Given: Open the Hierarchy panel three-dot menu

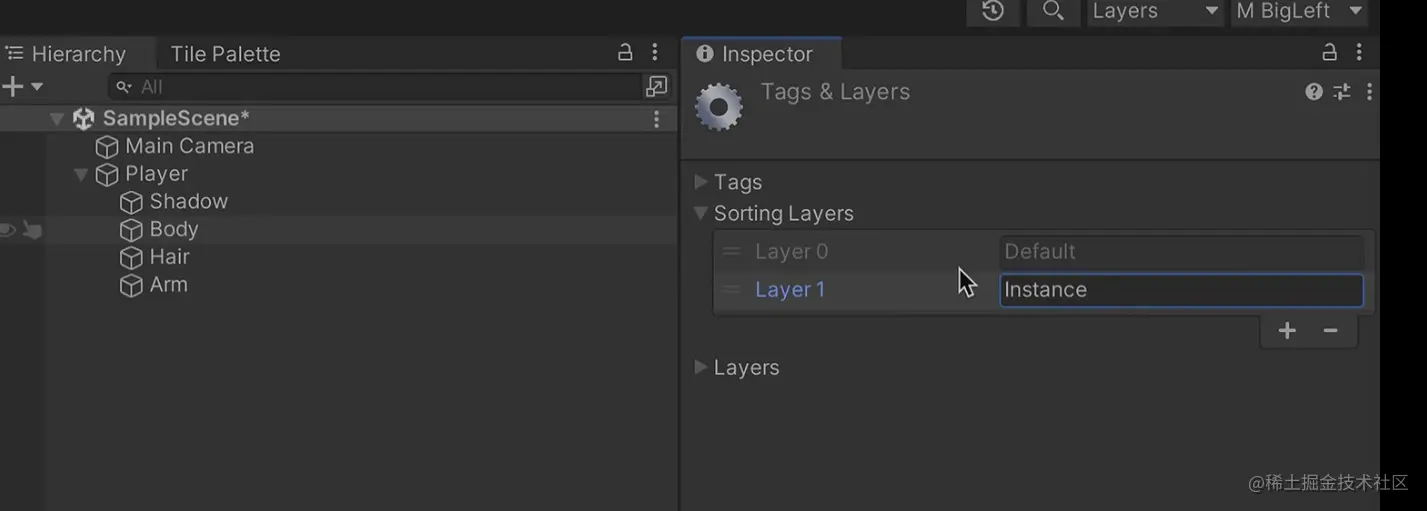Looking at the screenshot, I should coord(655,52).
